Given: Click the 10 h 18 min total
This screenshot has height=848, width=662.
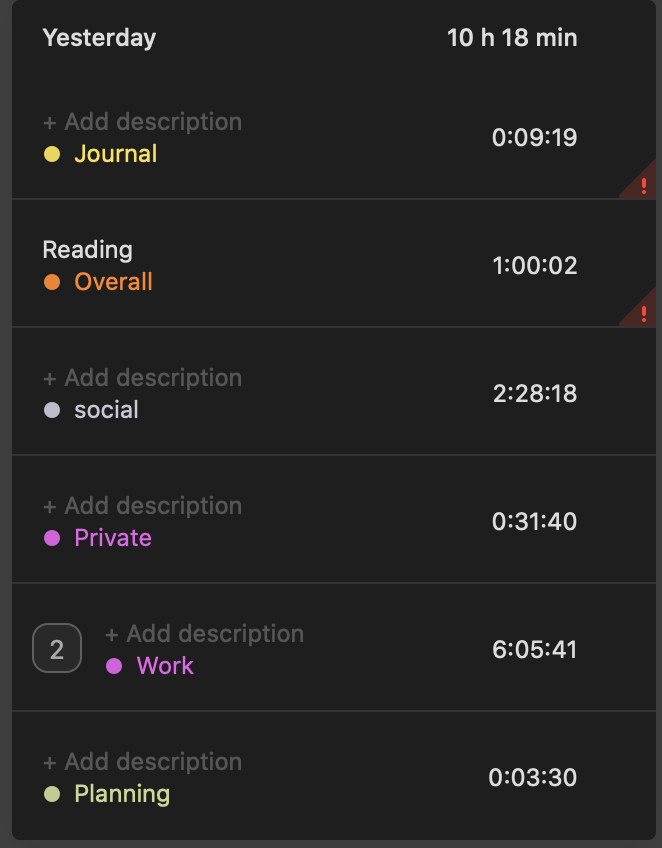Looking at the screenshot, I should point(511,38).
